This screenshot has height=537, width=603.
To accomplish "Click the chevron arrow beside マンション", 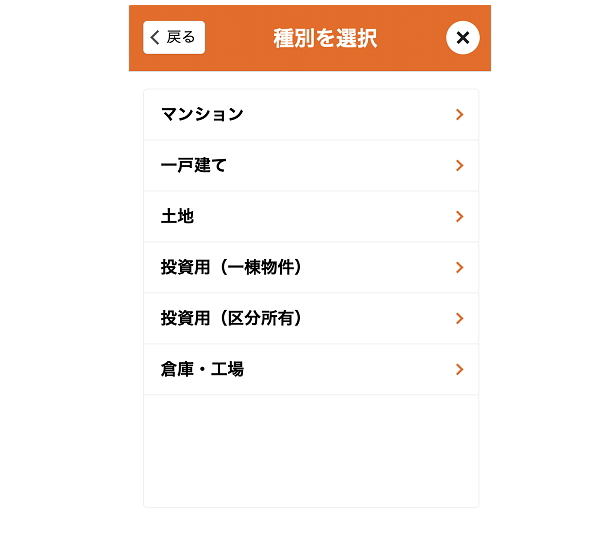I will 460,115.
